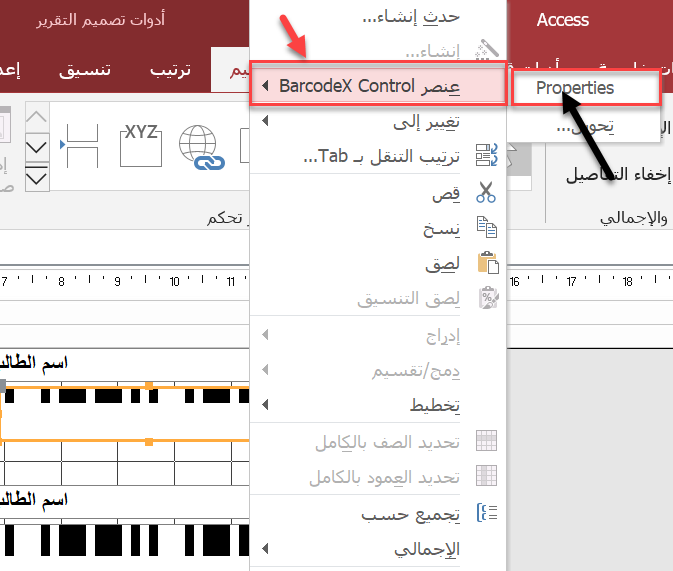Viewport: 673px width, 571px height.
Task: Select the lower barcode in report
Action: click(x=124, y=540)
